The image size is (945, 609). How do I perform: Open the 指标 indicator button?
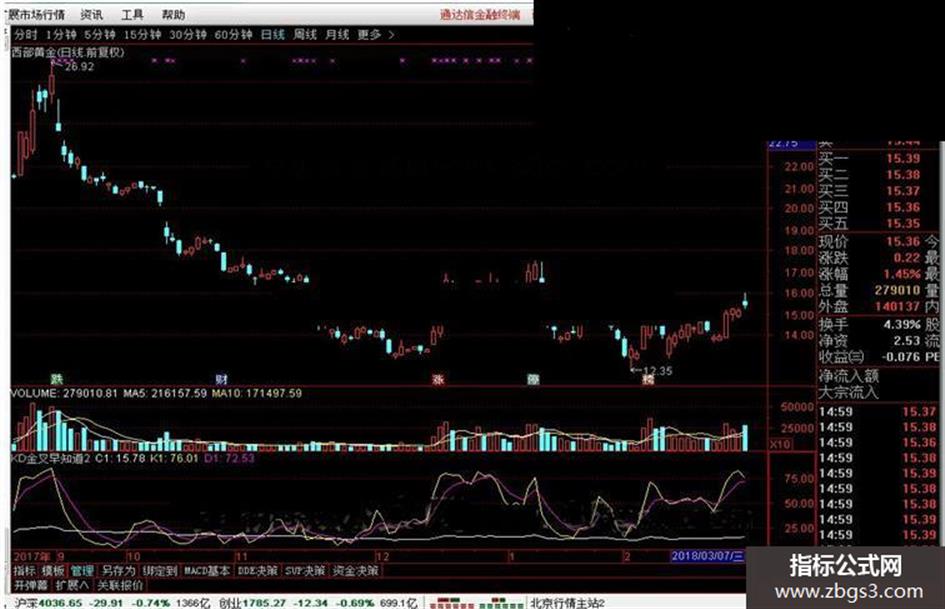pos(24,570)
